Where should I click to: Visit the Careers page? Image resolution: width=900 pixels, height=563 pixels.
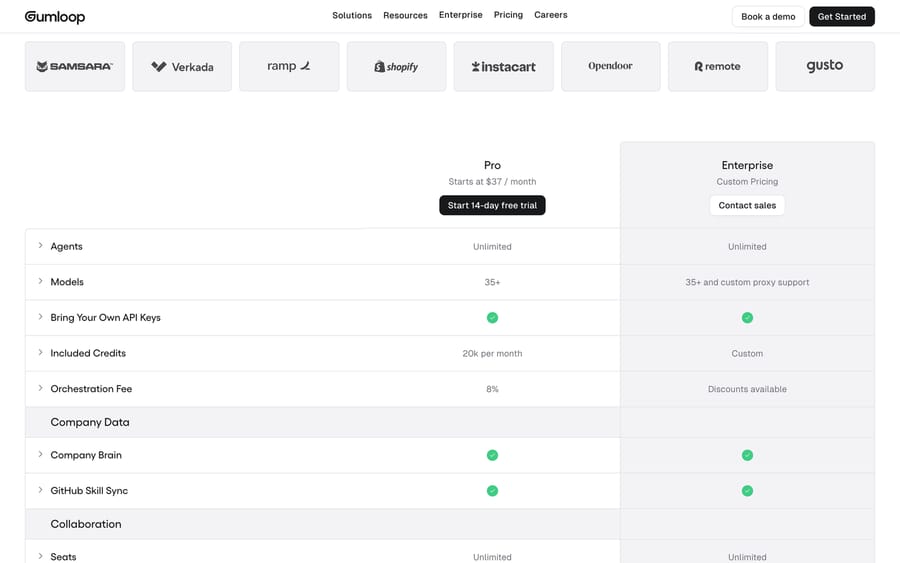pos(550,15)
